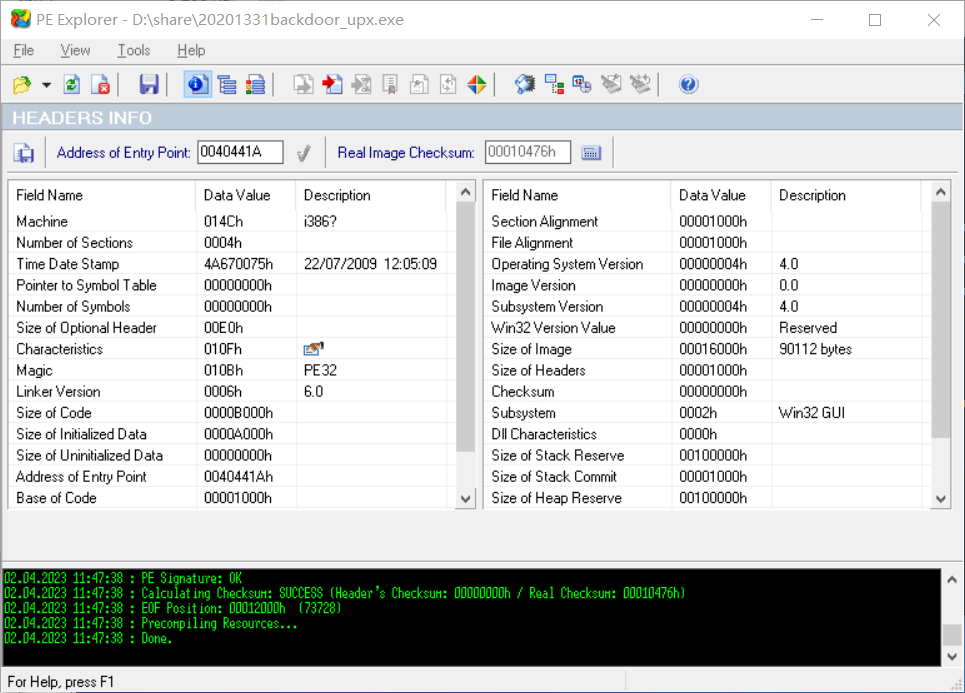Open the Dependency Scanner tree icon
965x693 pixels.
(x=554, y=84)
